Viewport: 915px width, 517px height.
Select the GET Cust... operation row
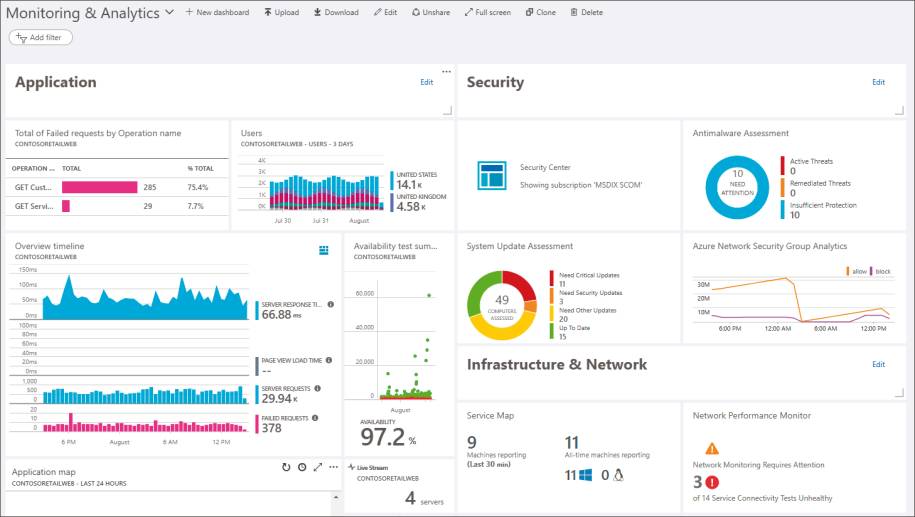pos(117,187)
